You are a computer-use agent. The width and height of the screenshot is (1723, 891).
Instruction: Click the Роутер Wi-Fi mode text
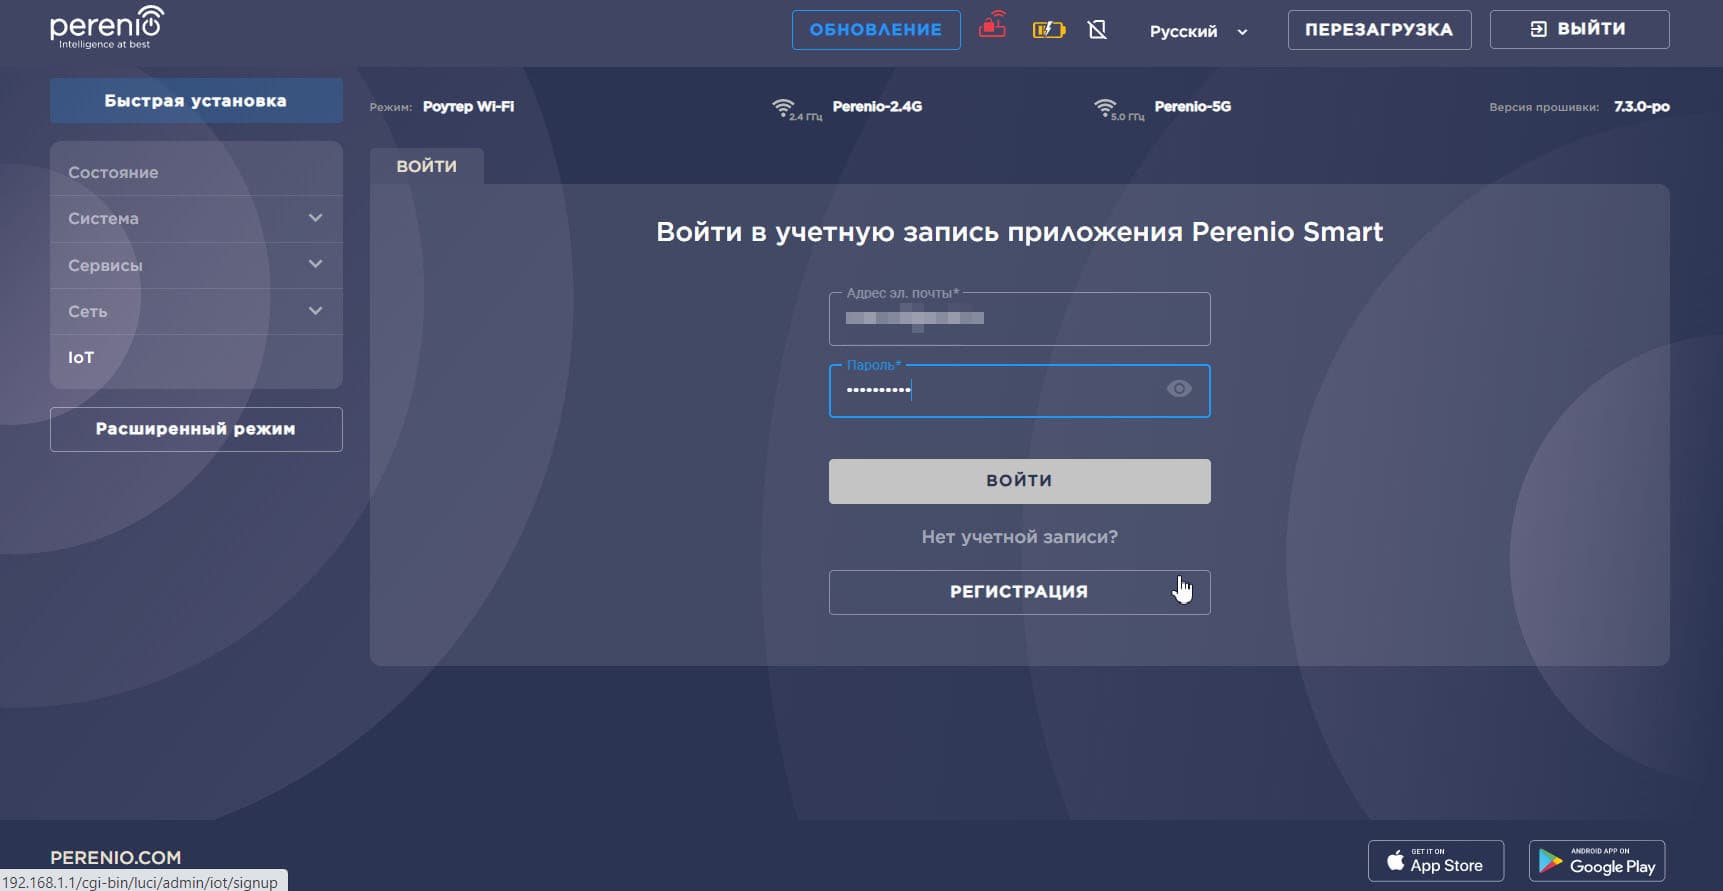pyautogui.click(x=468, y=106)
